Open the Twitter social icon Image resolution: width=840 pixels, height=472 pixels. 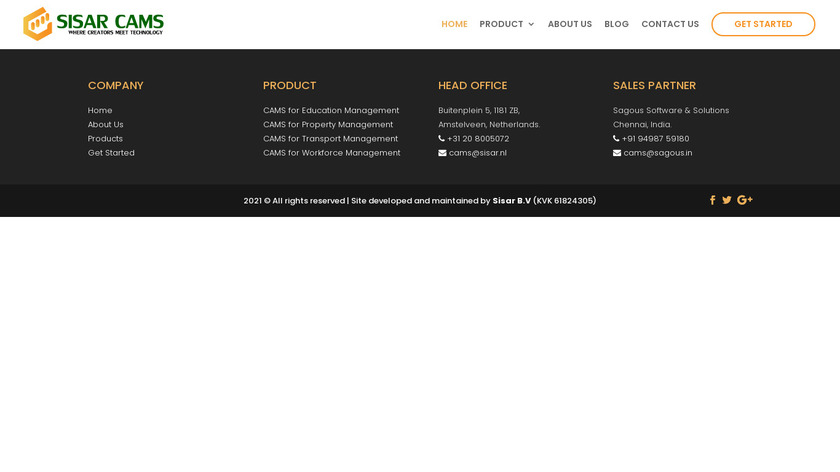[726, 200]
